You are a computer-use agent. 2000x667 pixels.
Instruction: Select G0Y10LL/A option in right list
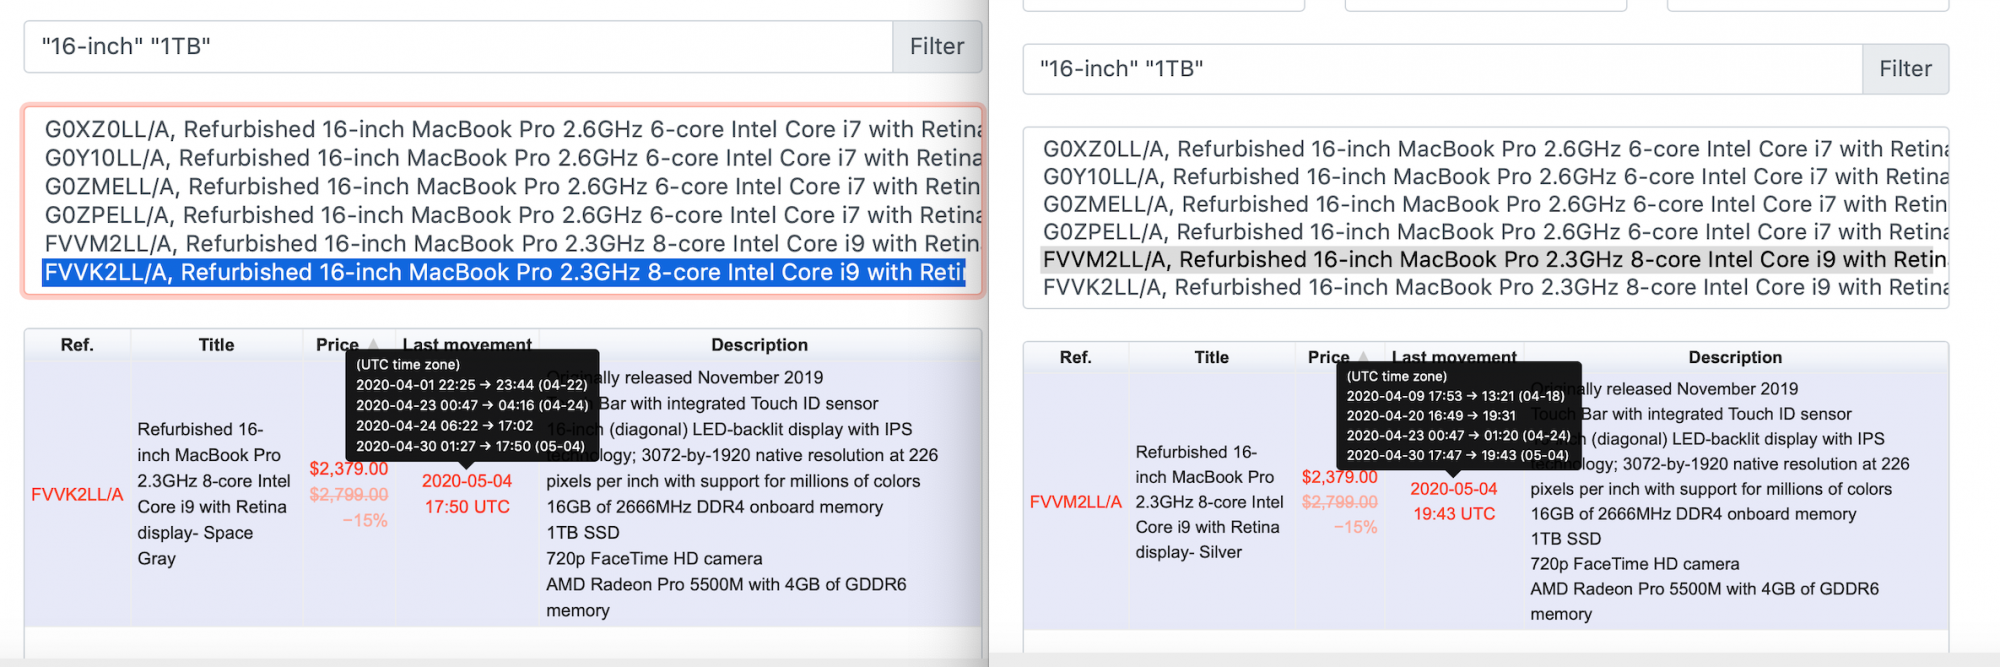(1494, 177)
